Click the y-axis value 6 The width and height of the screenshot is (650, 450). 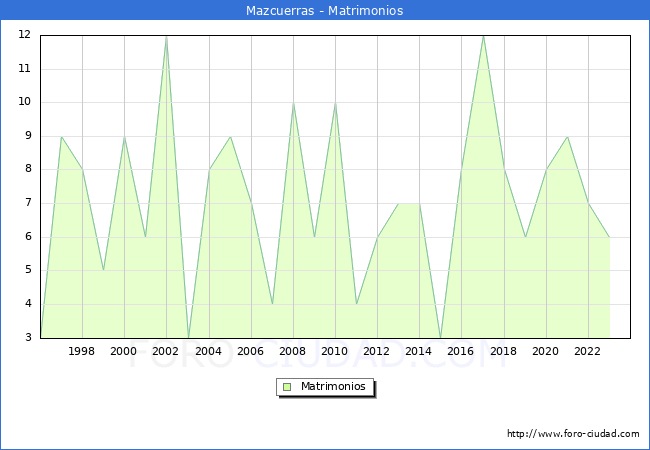point(28,237)
